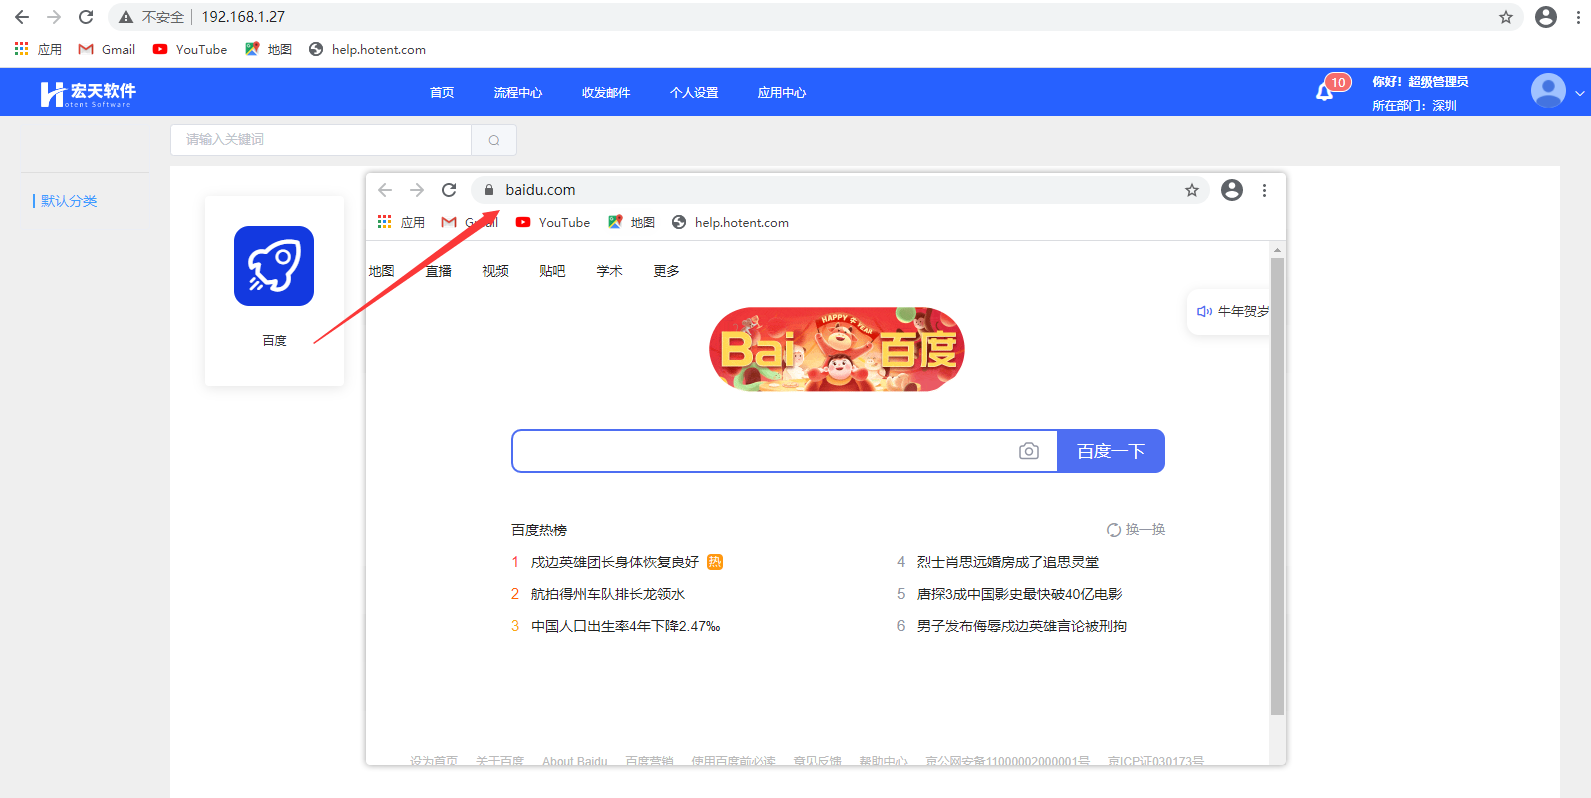Bookmark the 192.168.1.27 page with the star
1591x798 pixels.
tap(1506, 17)
